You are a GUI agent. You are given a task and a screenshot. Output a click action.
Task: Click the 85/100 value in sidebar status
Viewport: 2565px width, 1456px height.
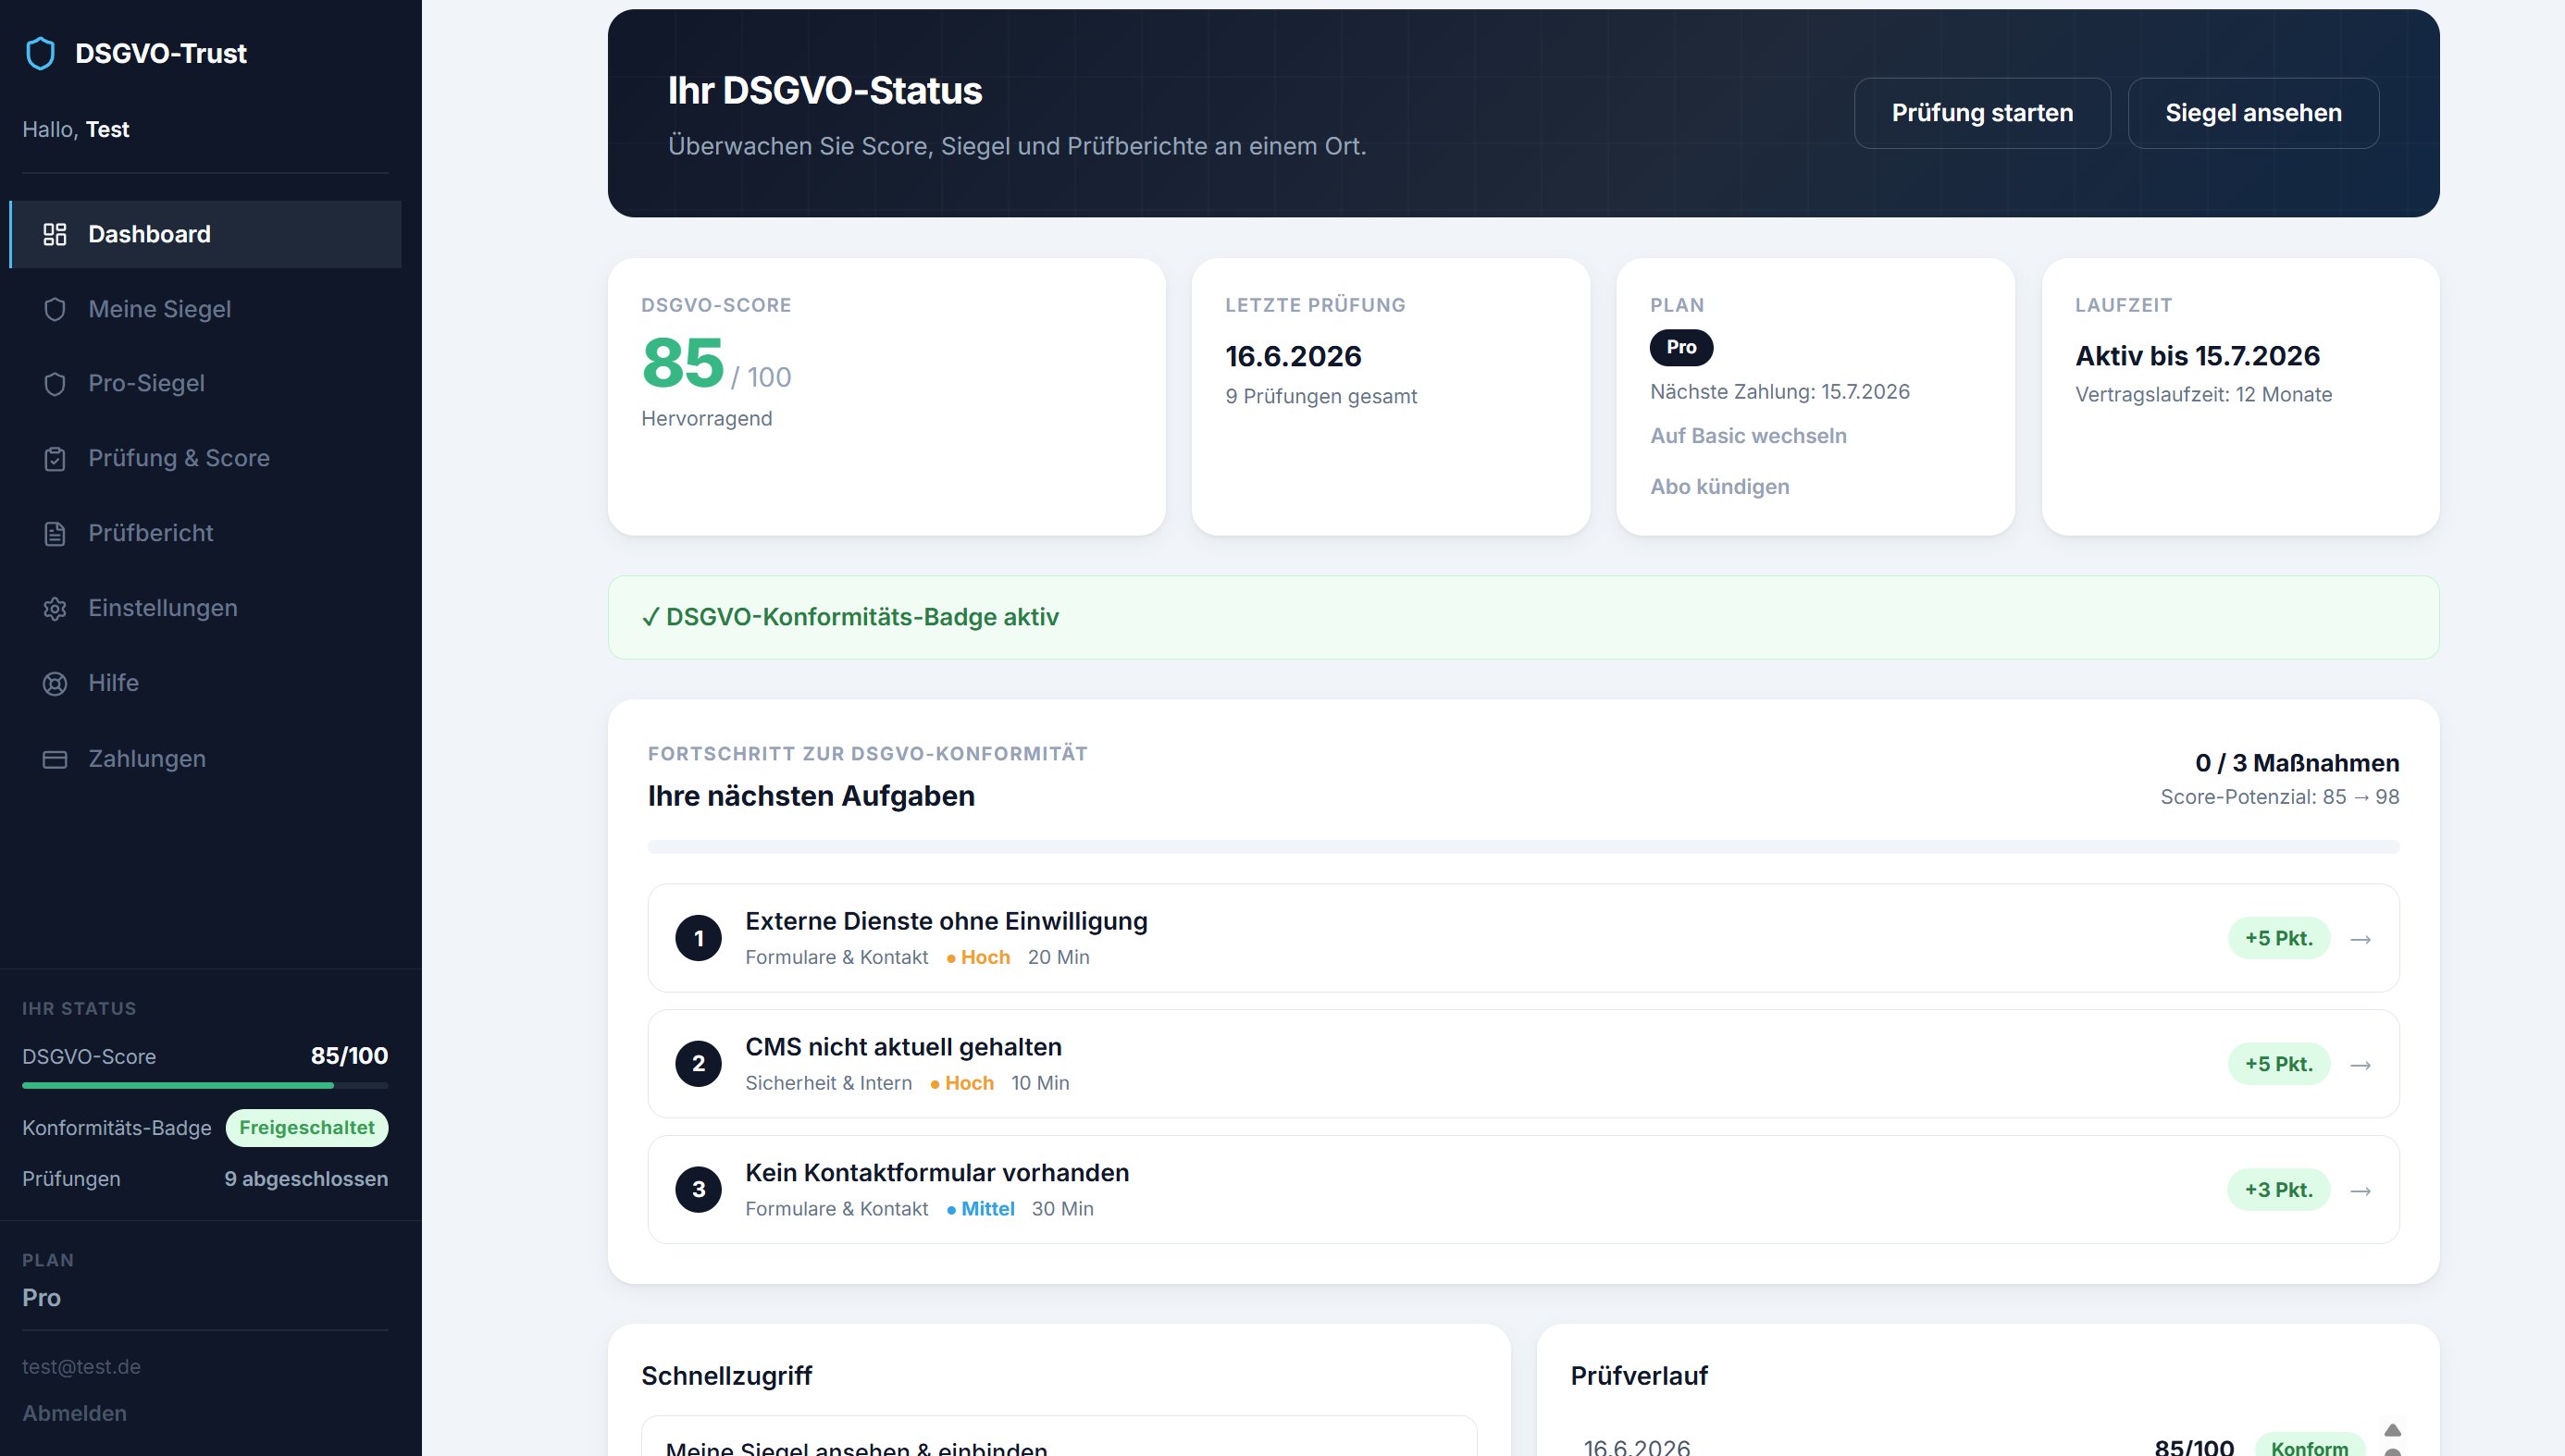(349, 1056)
